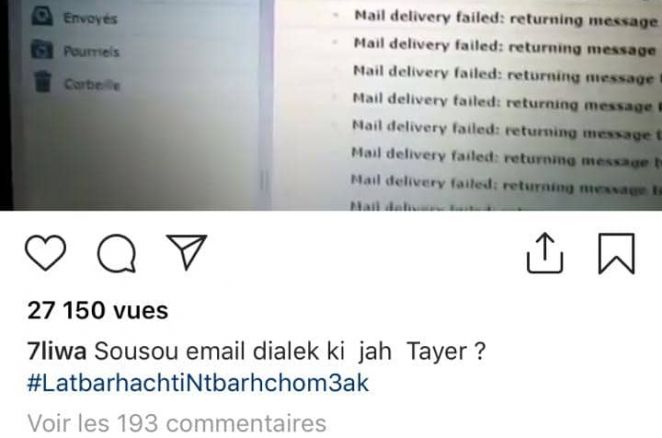This screenshot has height=438, width=662.
Task: Open the Envoyés mail folder
Action: 90,19
